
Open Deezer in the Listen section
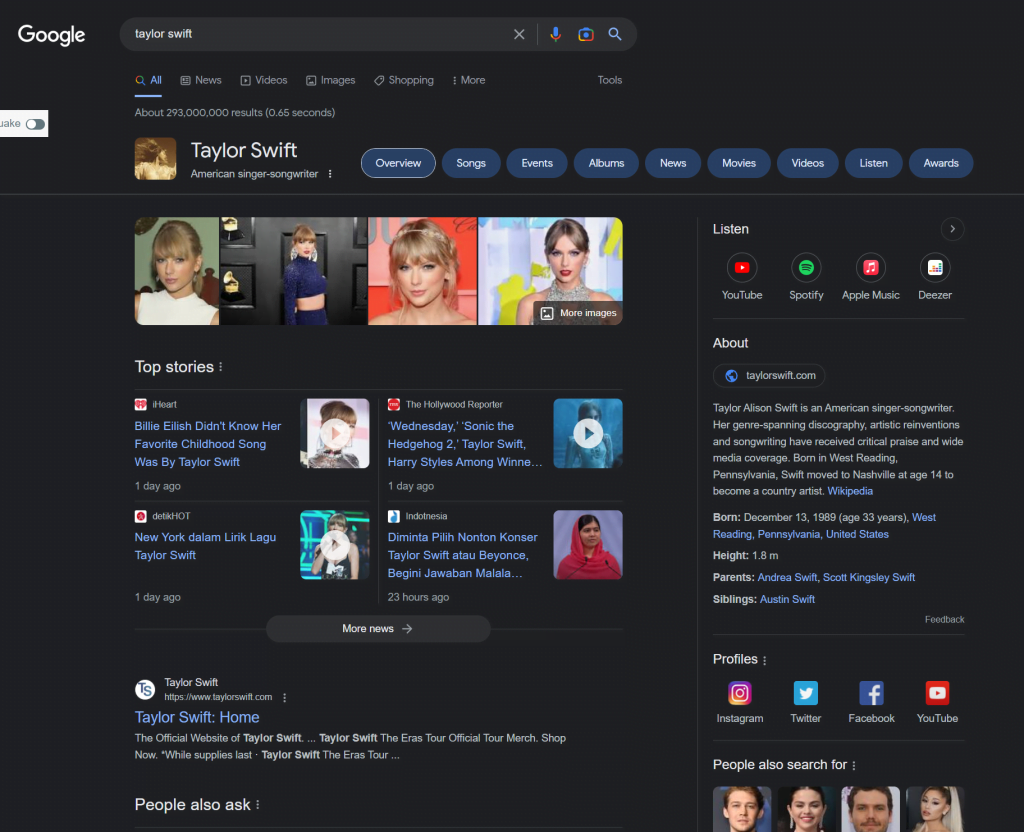[935, 267]
